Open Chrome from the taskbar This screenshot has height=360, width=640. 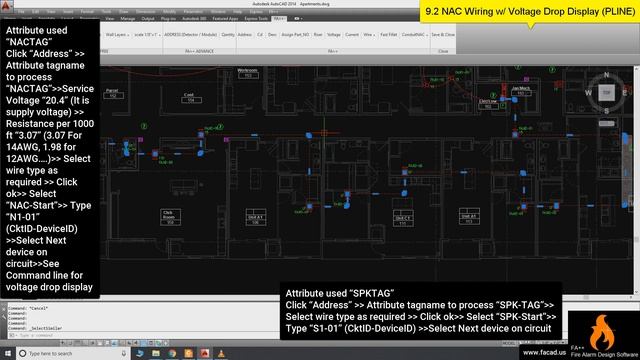[172, 353]
